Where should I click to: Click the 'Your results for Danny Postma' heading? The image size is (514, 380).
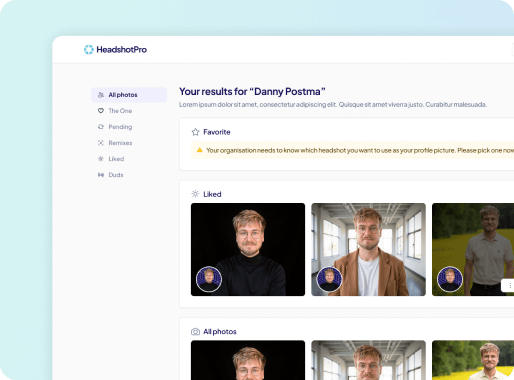click(252, 91)
